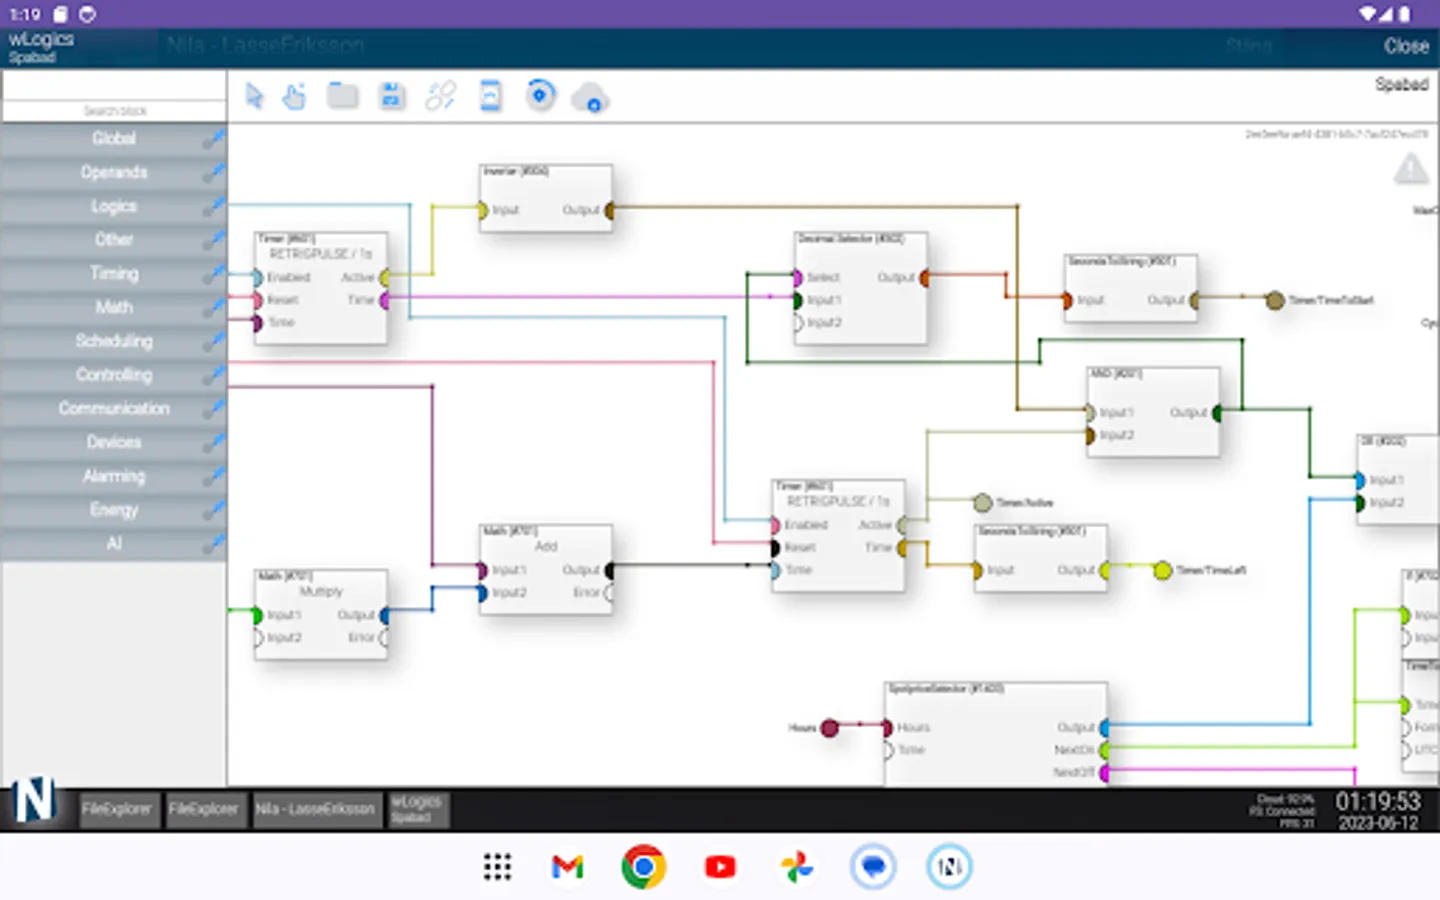Open YouTube from the dock
Viewport: 1440px width, 900px height.
click(x=720, y=867)
